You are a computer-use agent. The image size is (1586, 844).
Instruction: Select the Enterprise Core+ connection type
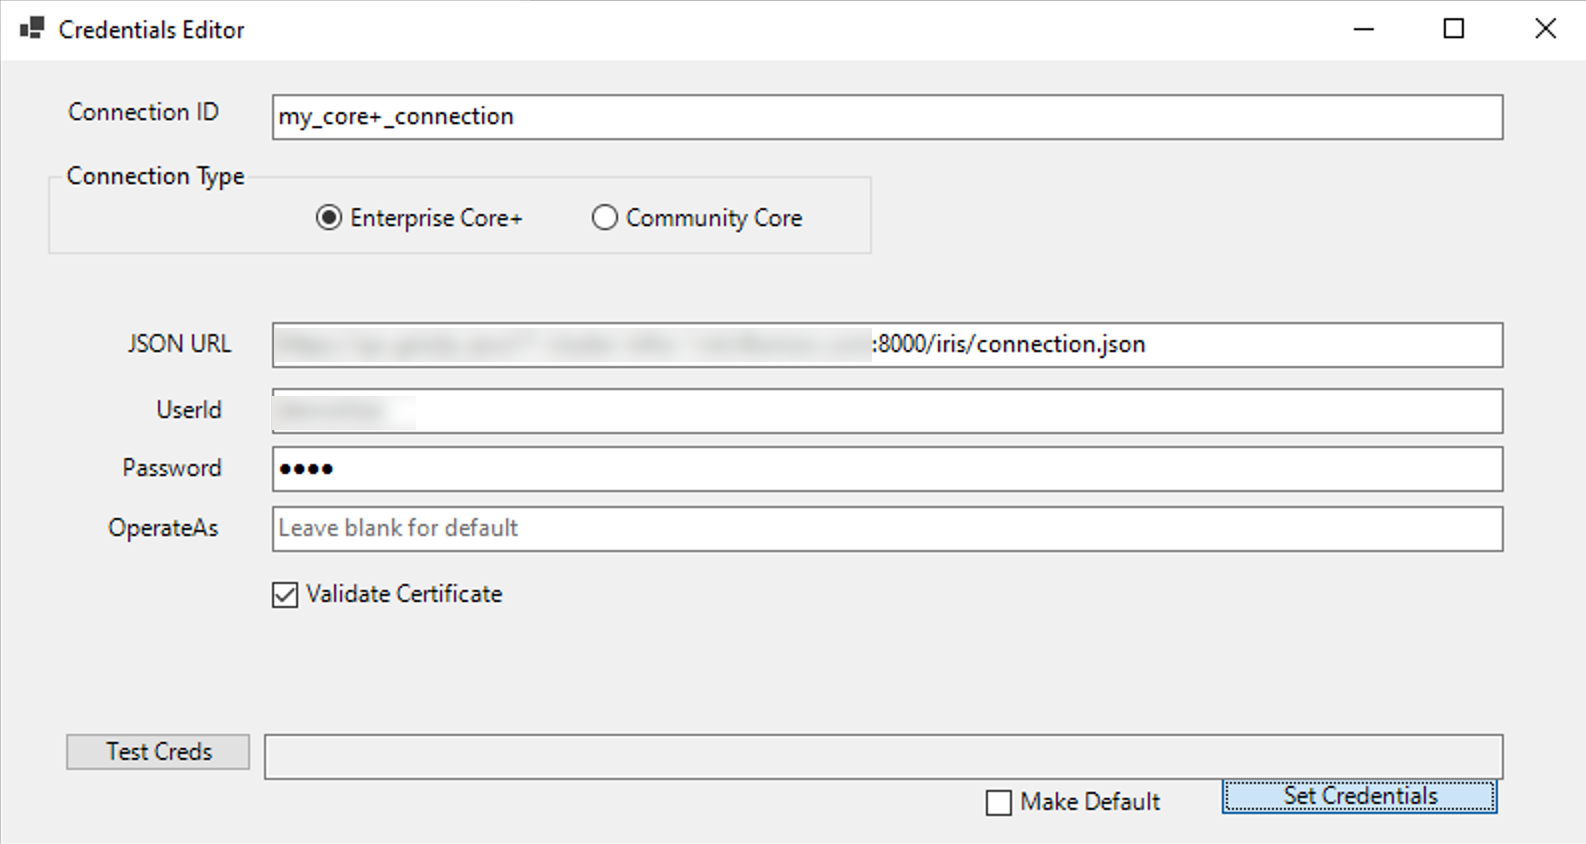pyautogui.click(x=329, y=218)
